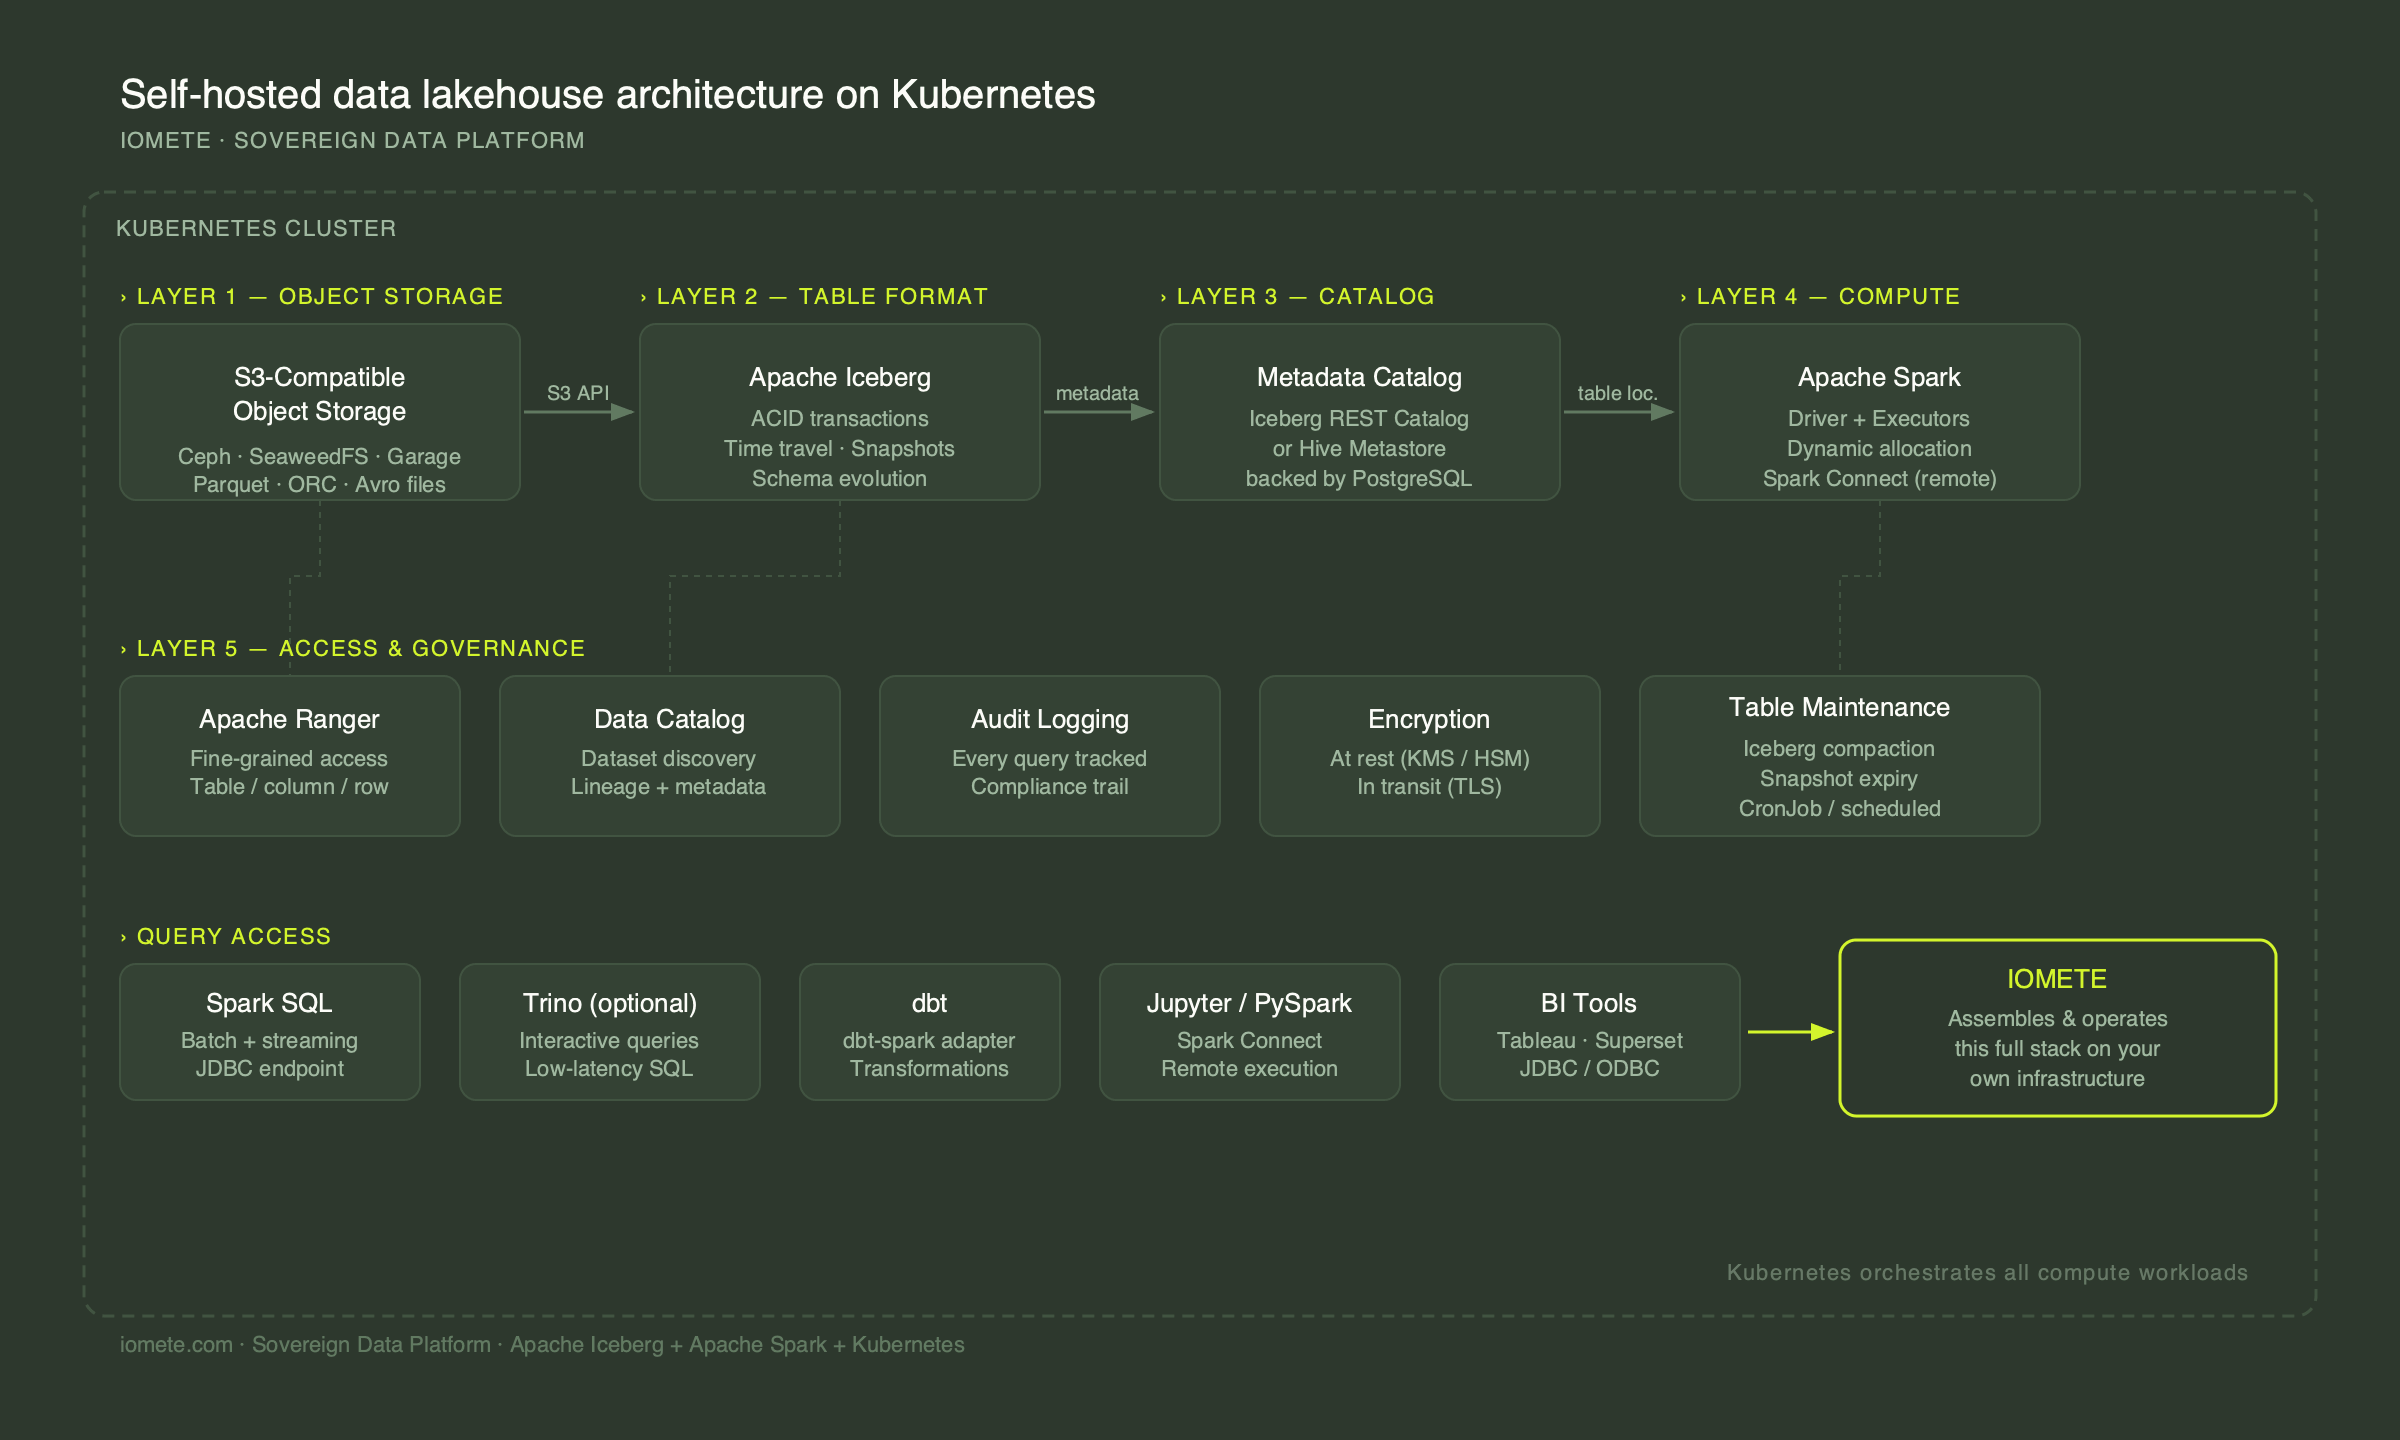Viewport: 2400px width, 1440px height.
Task: Click 'Dynamic allocation' text
Action: (1879, 448)
